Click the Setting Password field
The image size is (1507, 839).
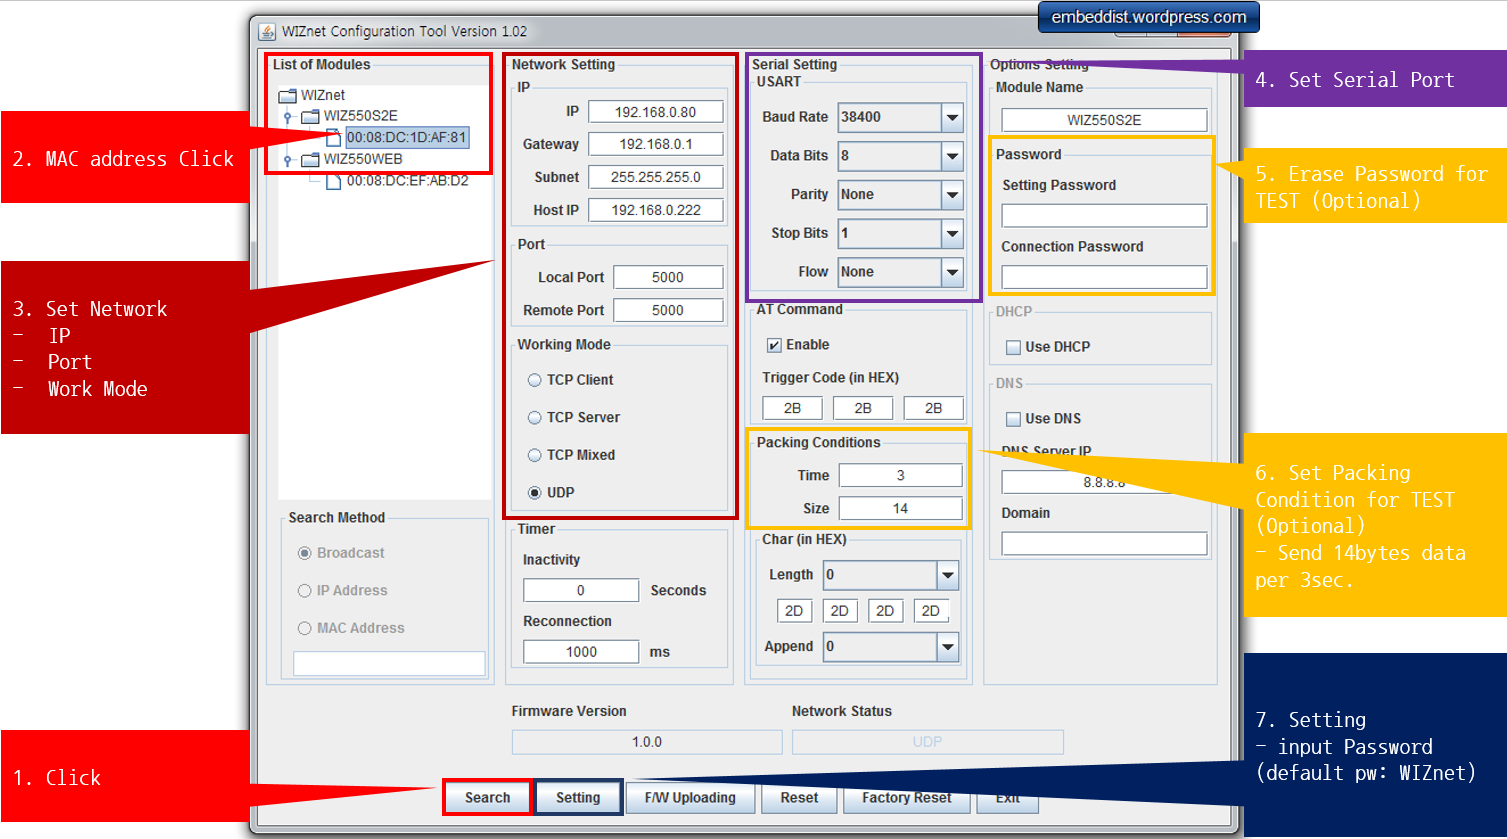[x=1104, y=215]
